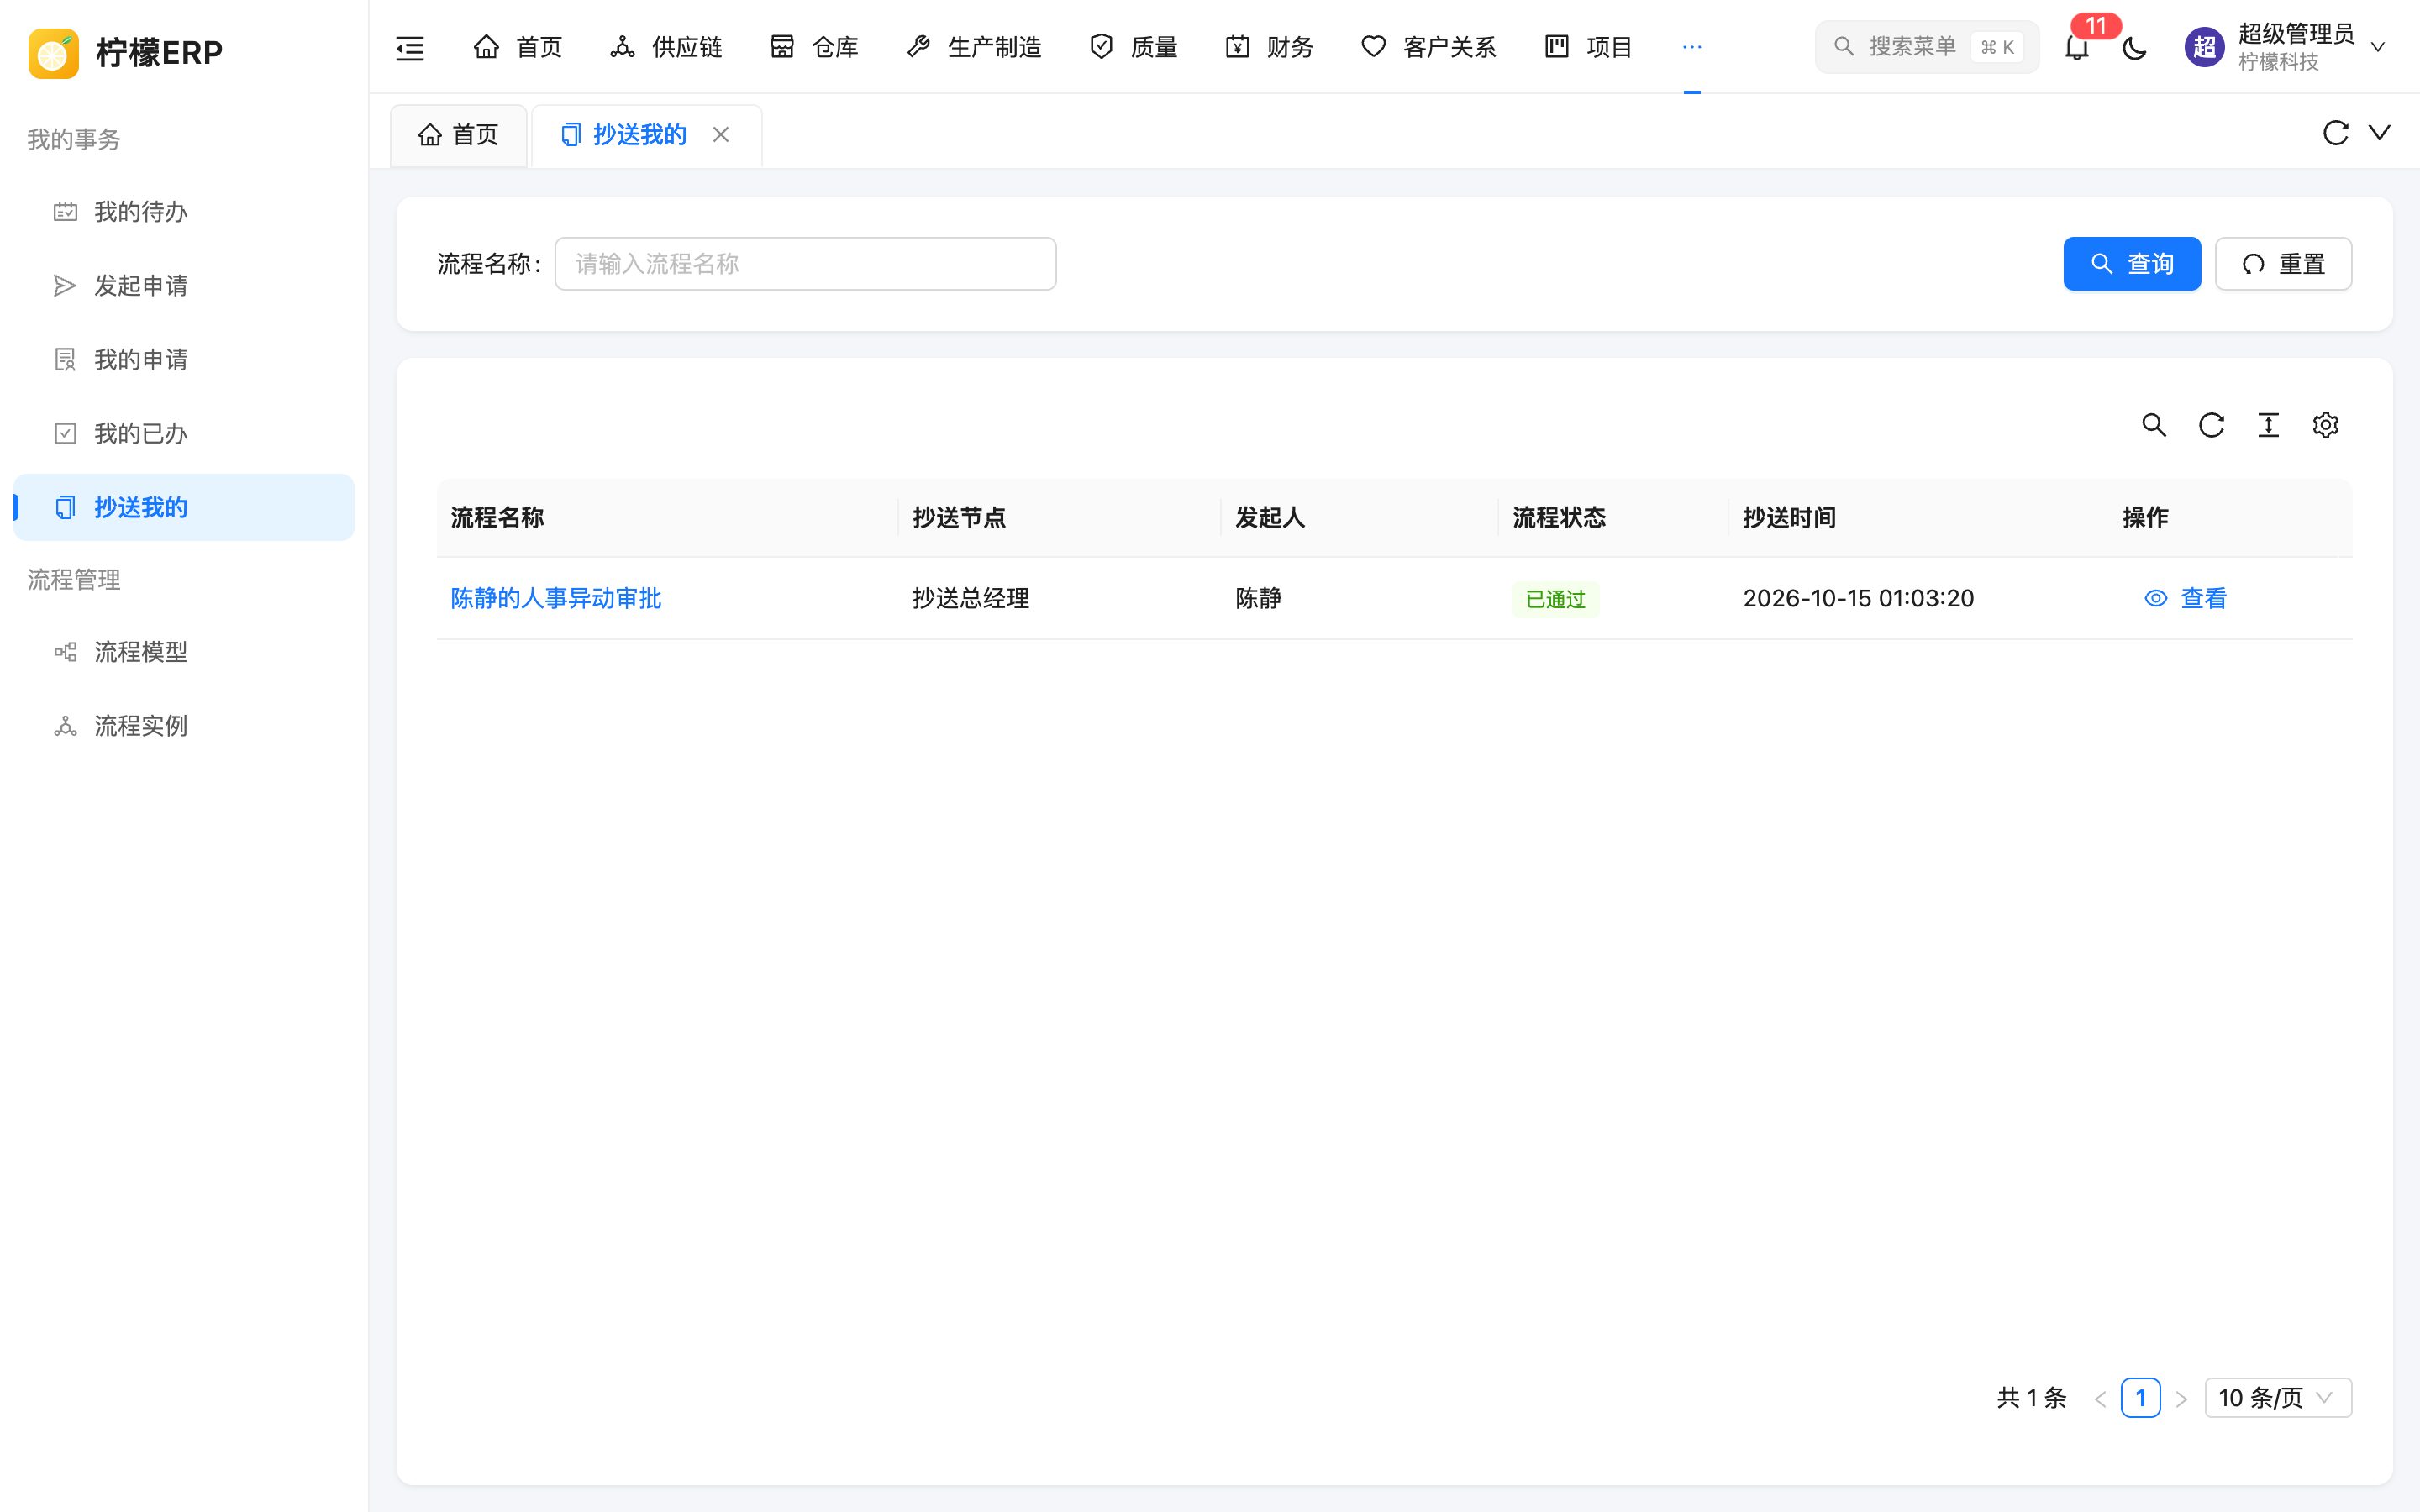This screenshot has height=1512, width=2420.
Task: Click the 柠檬ERP lemon logo
Action: pos(53,53)
